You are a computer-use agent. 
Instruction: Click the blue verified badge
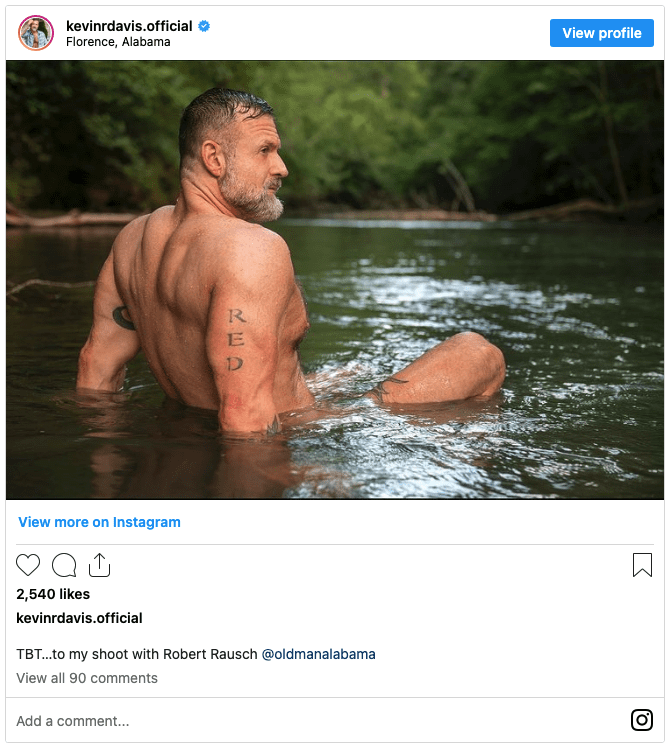[204, 25]
